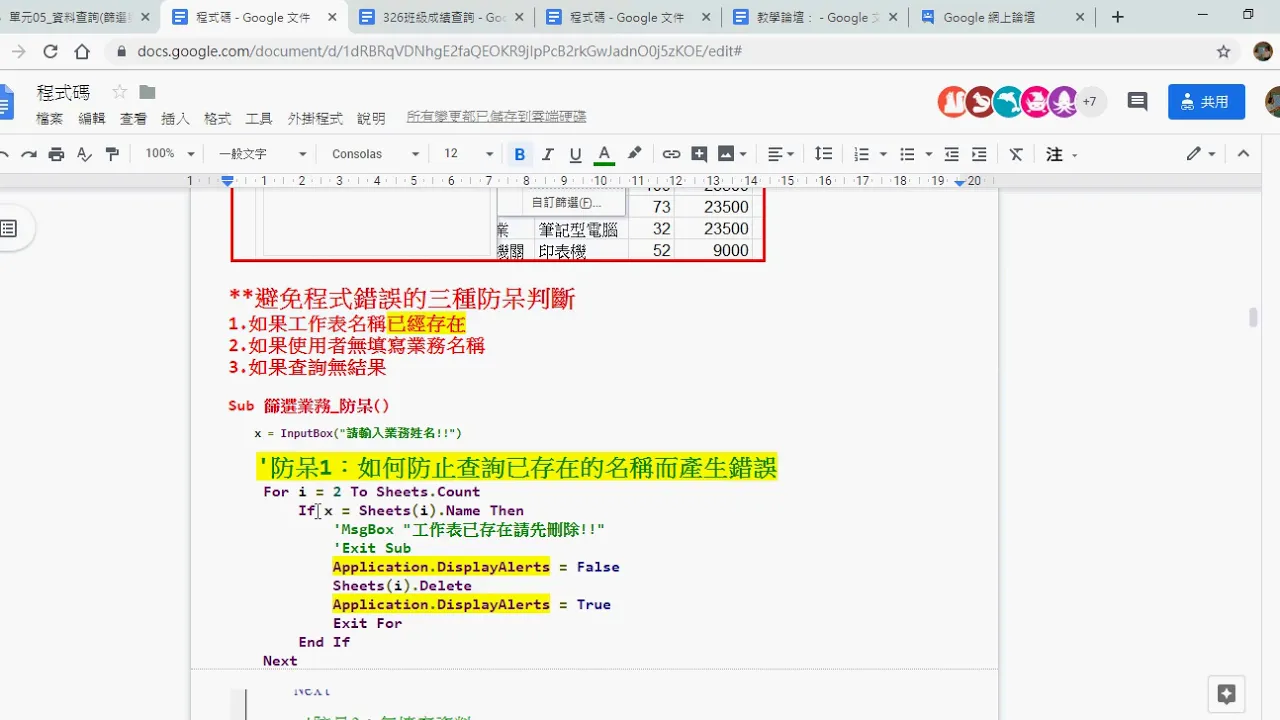
Task: Move document using folder icon
Action: point(147,92)
